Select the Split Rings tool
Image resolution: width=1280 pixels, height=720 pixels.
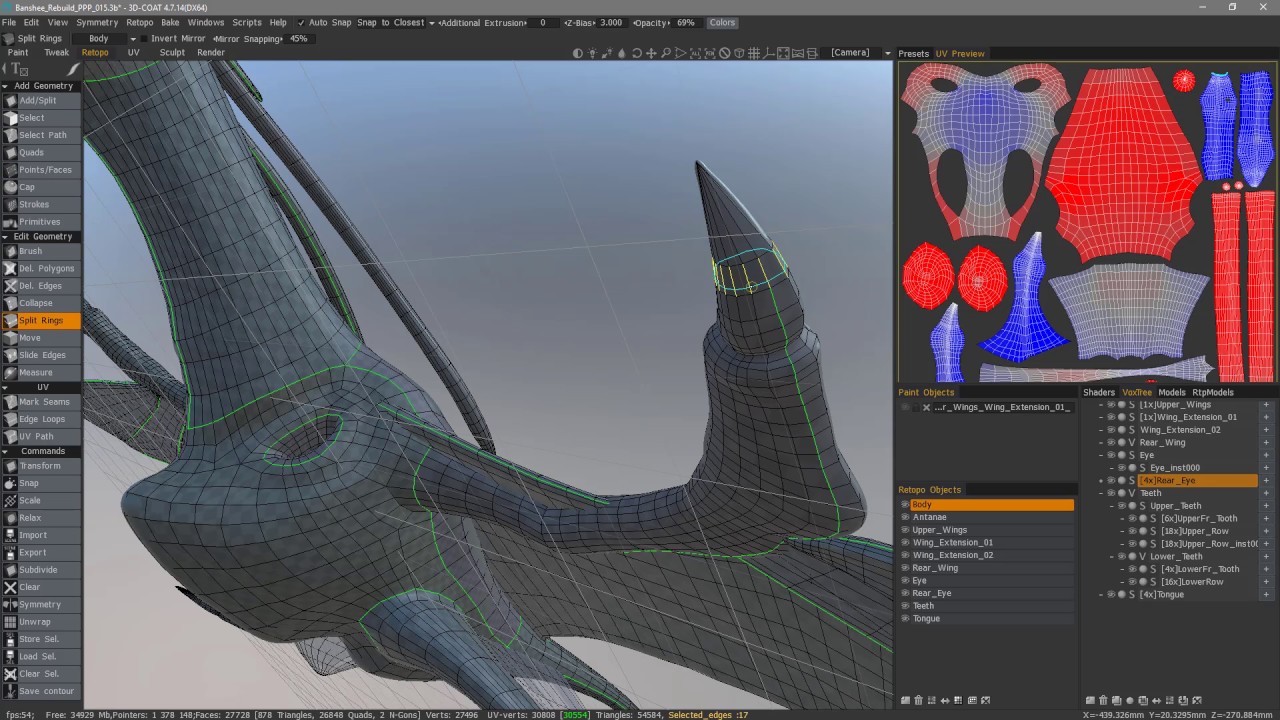pyautogui.click(x=41, y=320)
